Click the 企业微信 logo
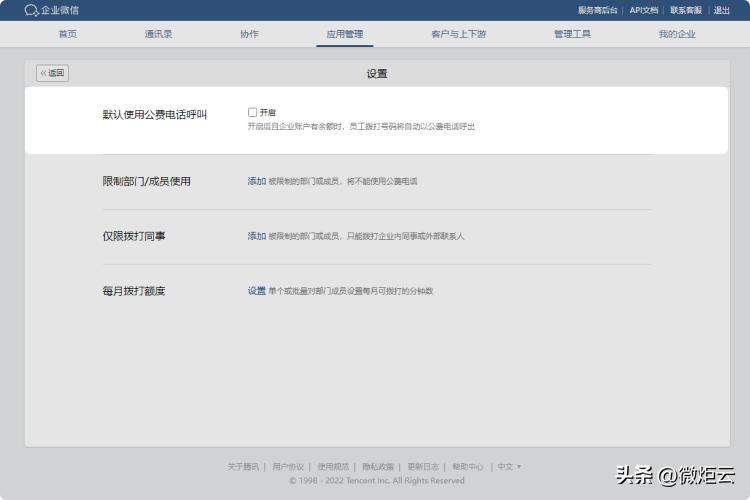This screenshot has height=500, width=750. pyautogui.click(x=52, y=10)
